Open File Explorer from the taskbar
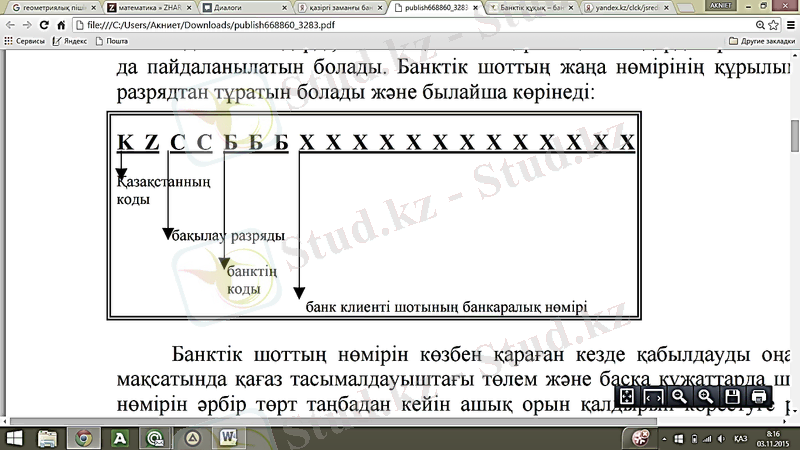Viewport: 800px width, 450px height. click(47, 438)
